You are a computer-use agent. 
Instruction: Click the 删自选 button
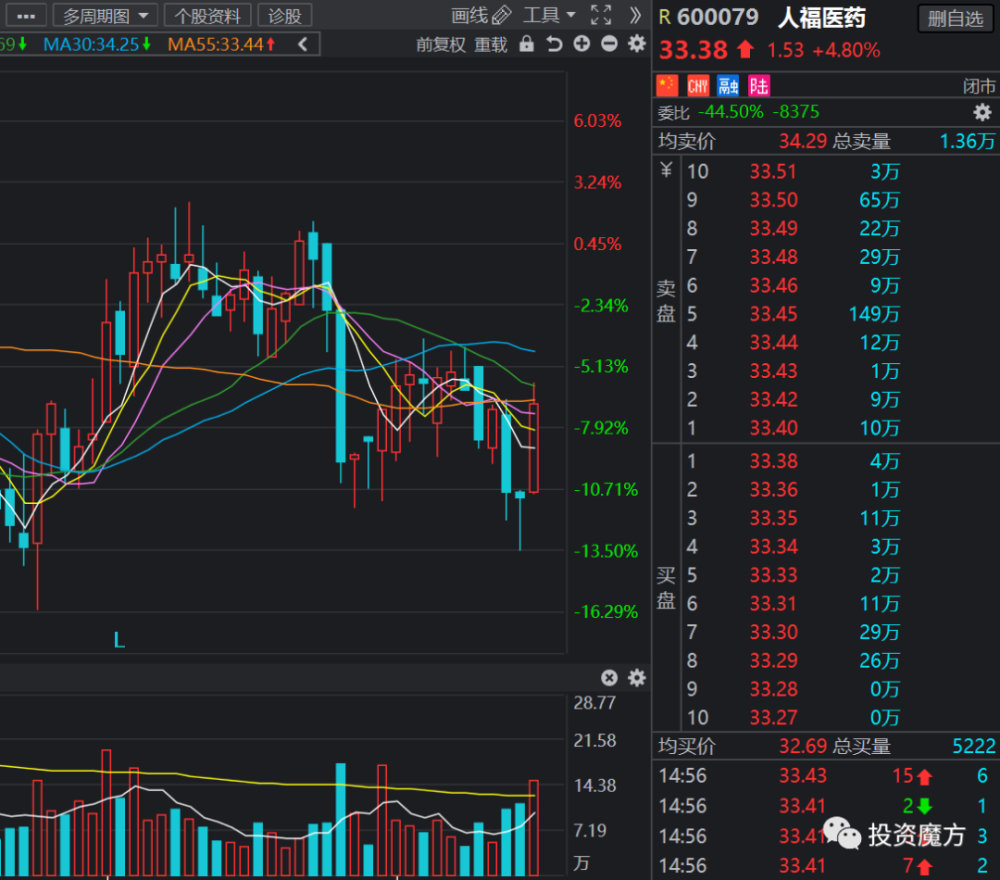[955, 18]
